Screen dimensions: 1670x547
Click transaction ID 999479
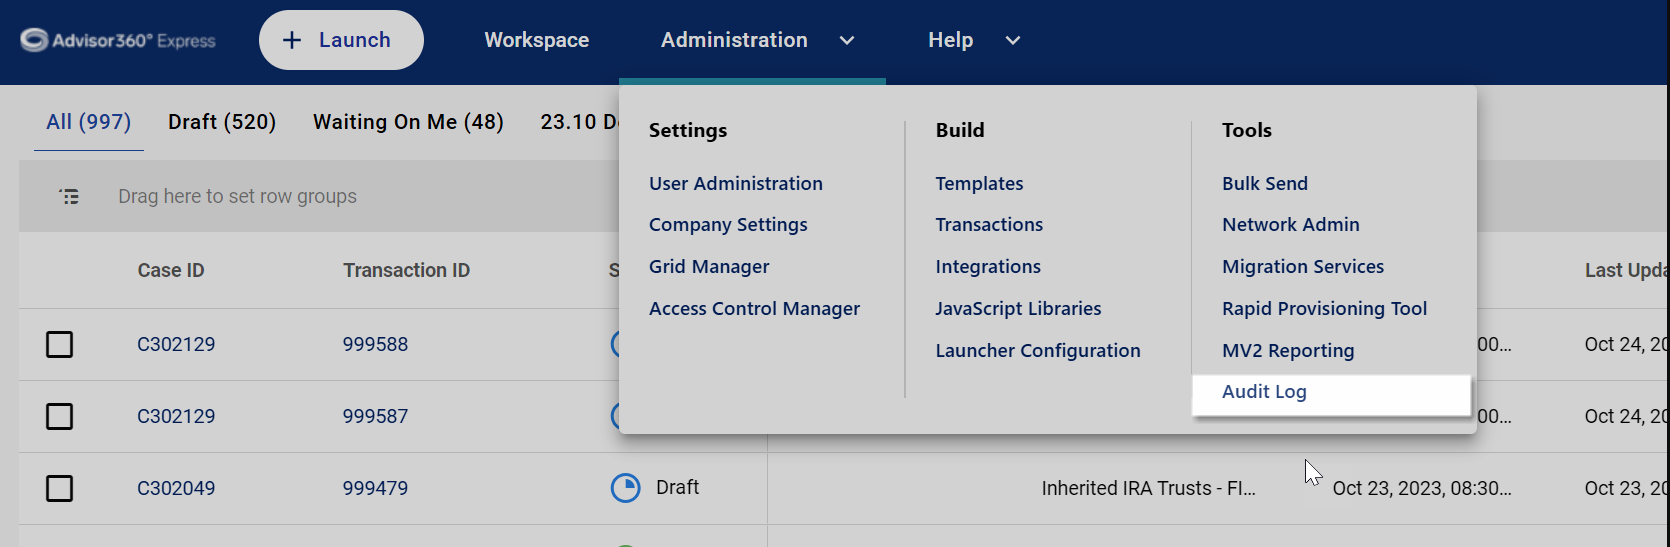click(x=375, y=488)
